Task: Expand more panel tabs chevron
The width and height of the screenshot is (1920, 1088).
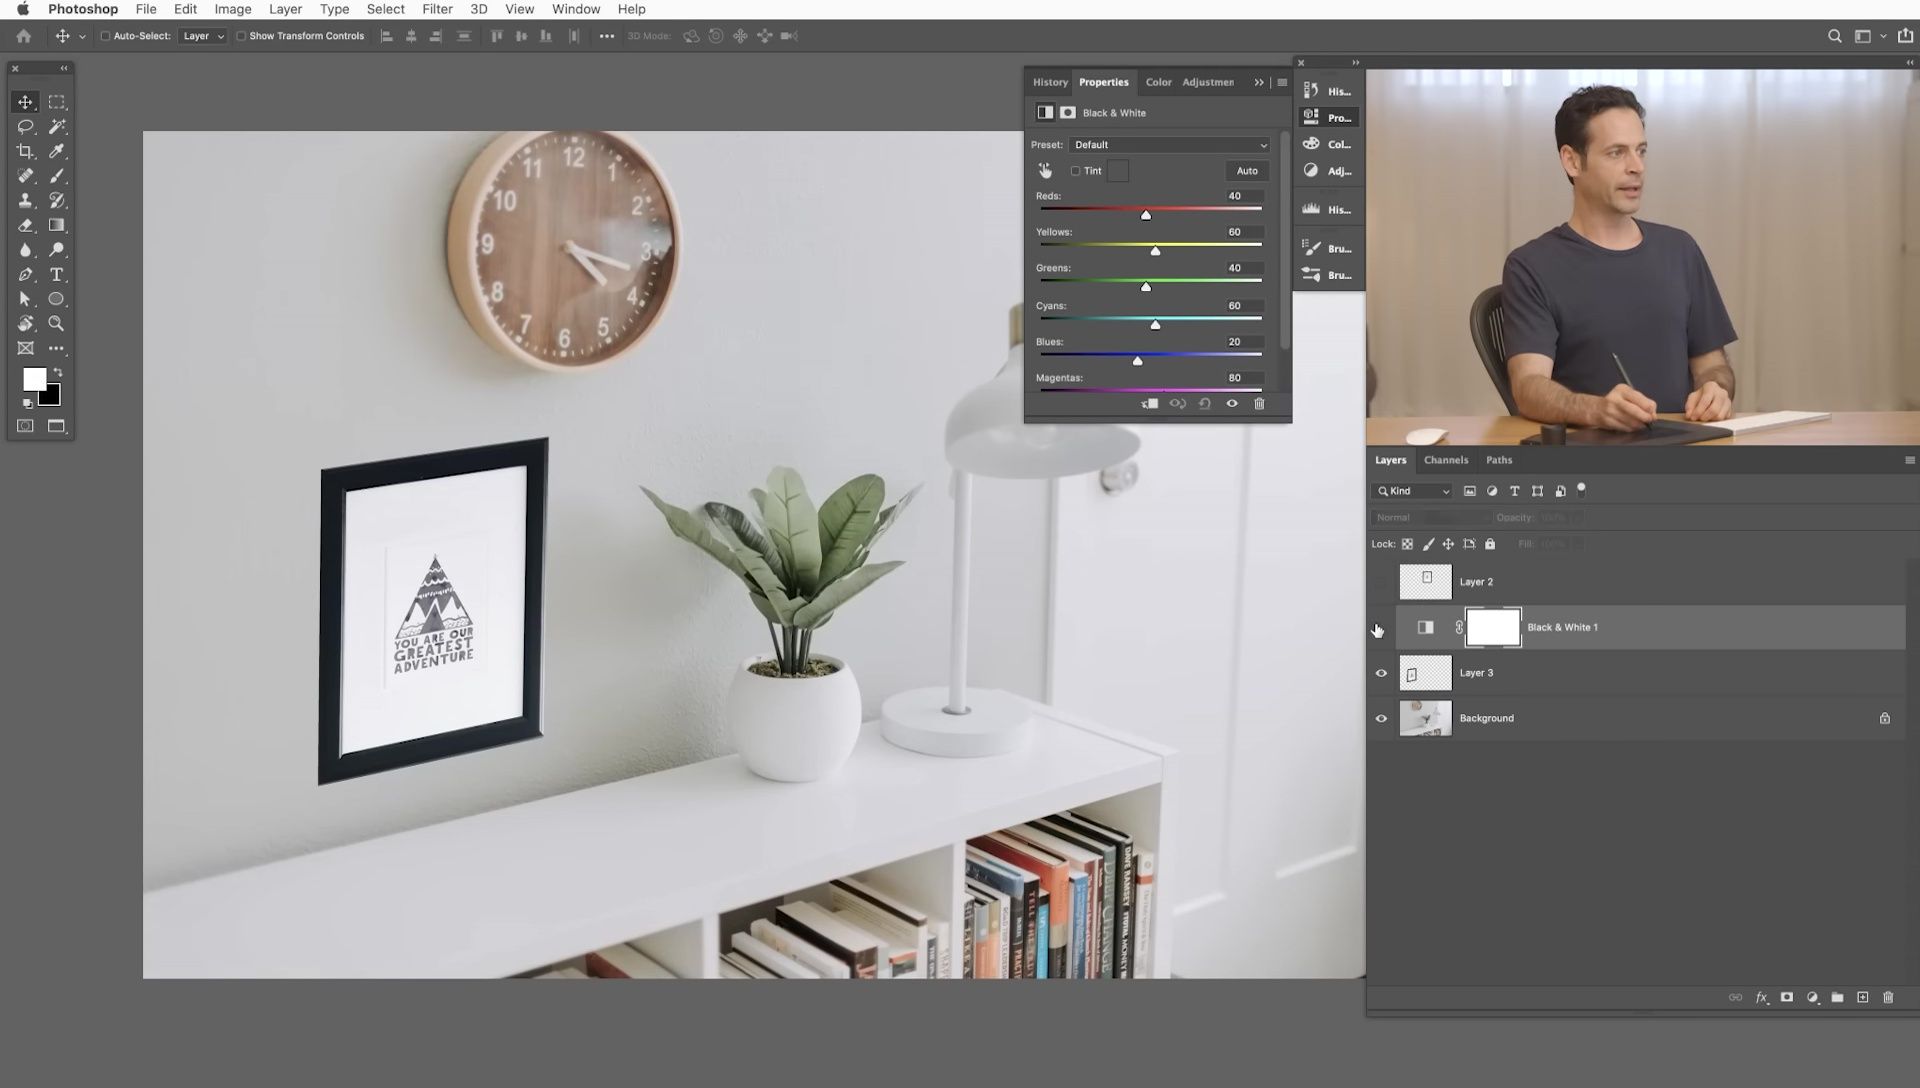Action: coord(1259,82)
